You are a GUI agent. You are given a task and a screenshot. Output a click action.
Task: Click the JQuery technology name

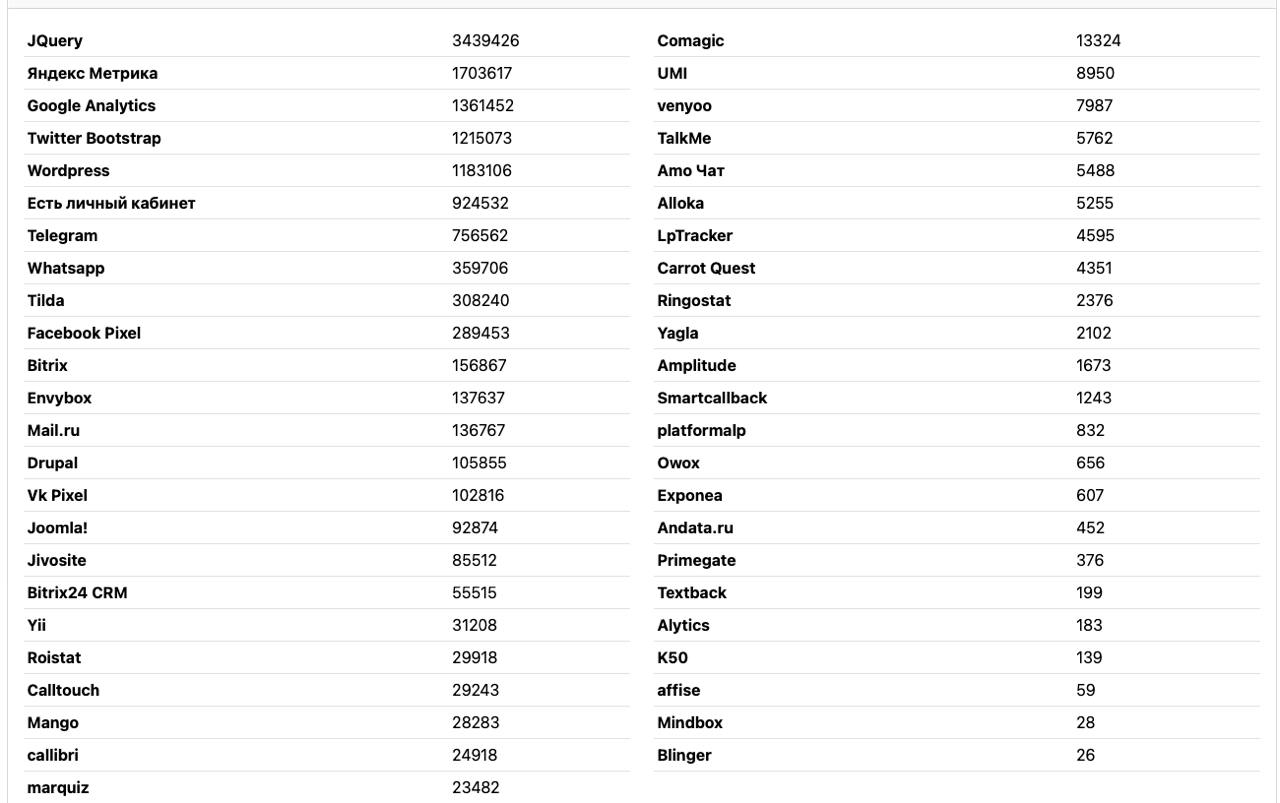click(55, 41)
